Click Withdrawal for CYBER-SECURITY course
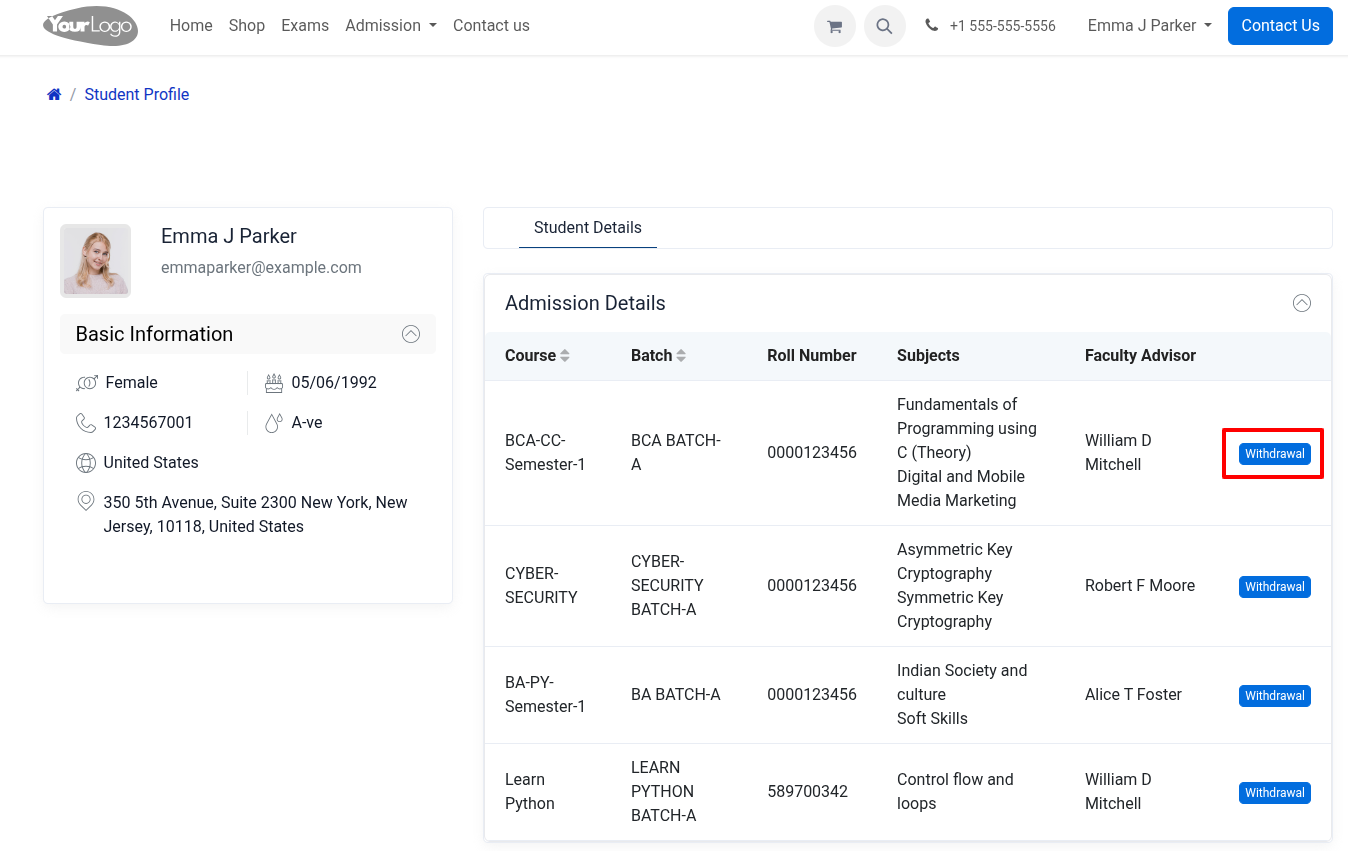The width and height of the screenshot is (1348, 851). coord(1275,587)
